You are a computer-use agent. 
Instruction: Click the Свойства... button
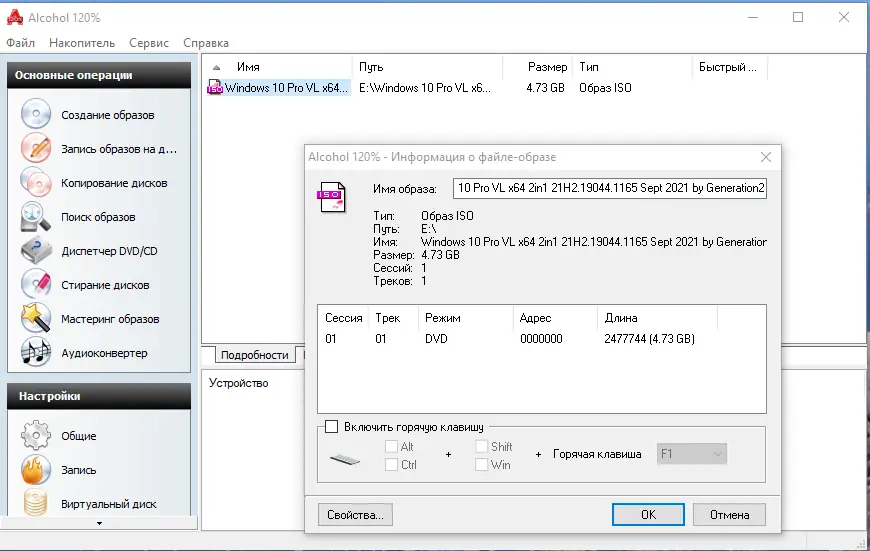click(355, 514)
